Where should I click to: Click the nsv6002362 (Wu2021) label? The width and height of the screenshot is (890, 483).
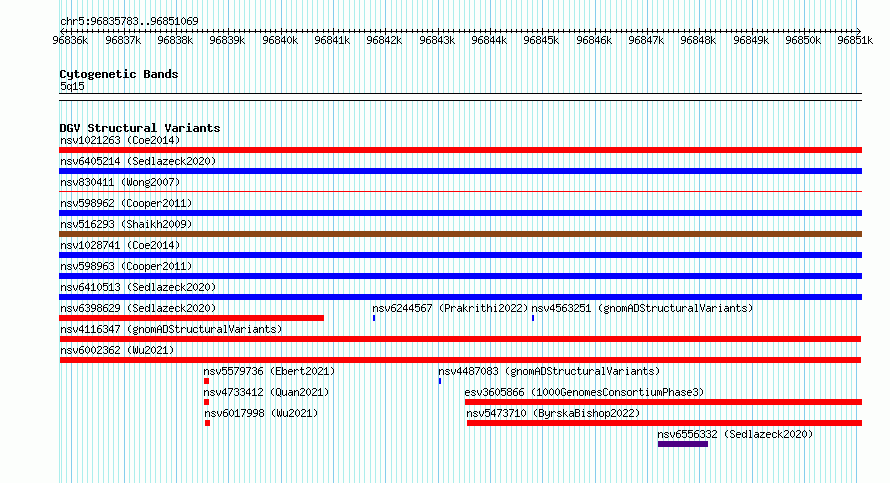tap(117, 350)
